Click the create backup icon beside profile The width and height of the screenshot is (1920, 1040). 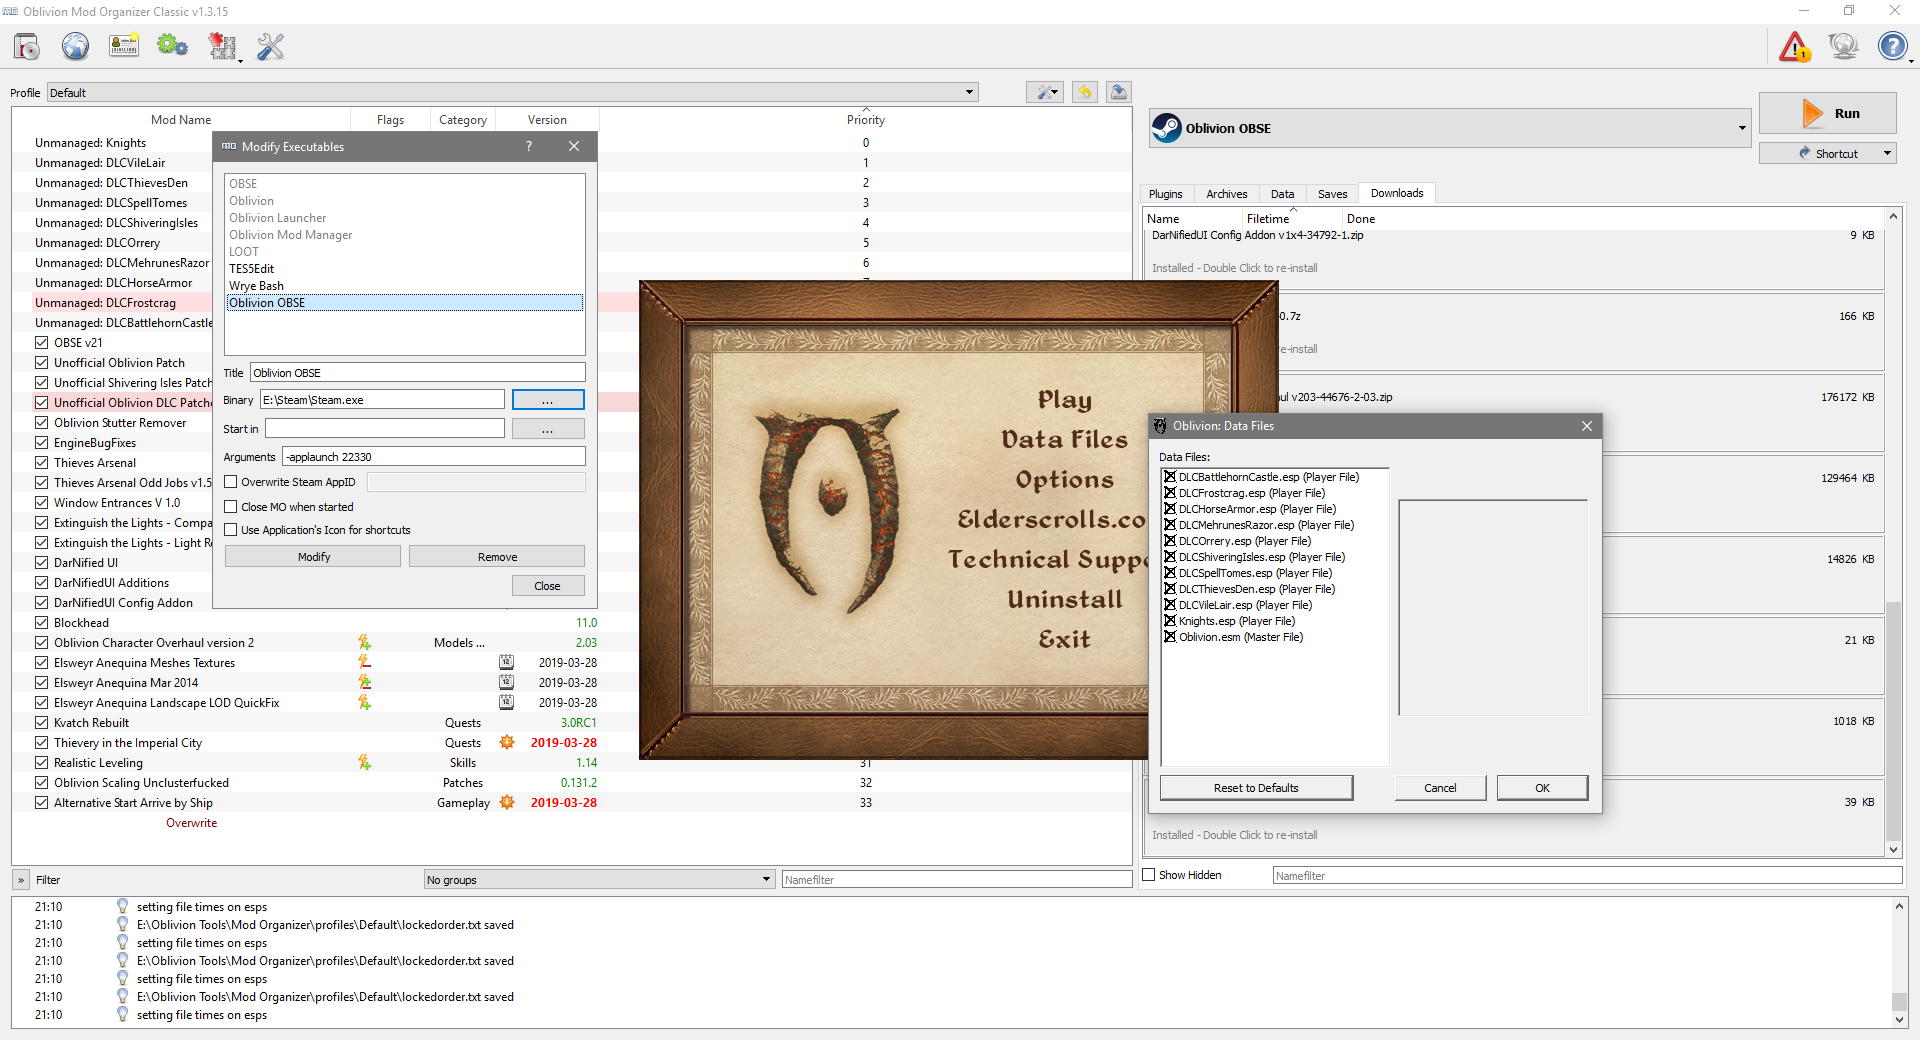pos(1119,92)
